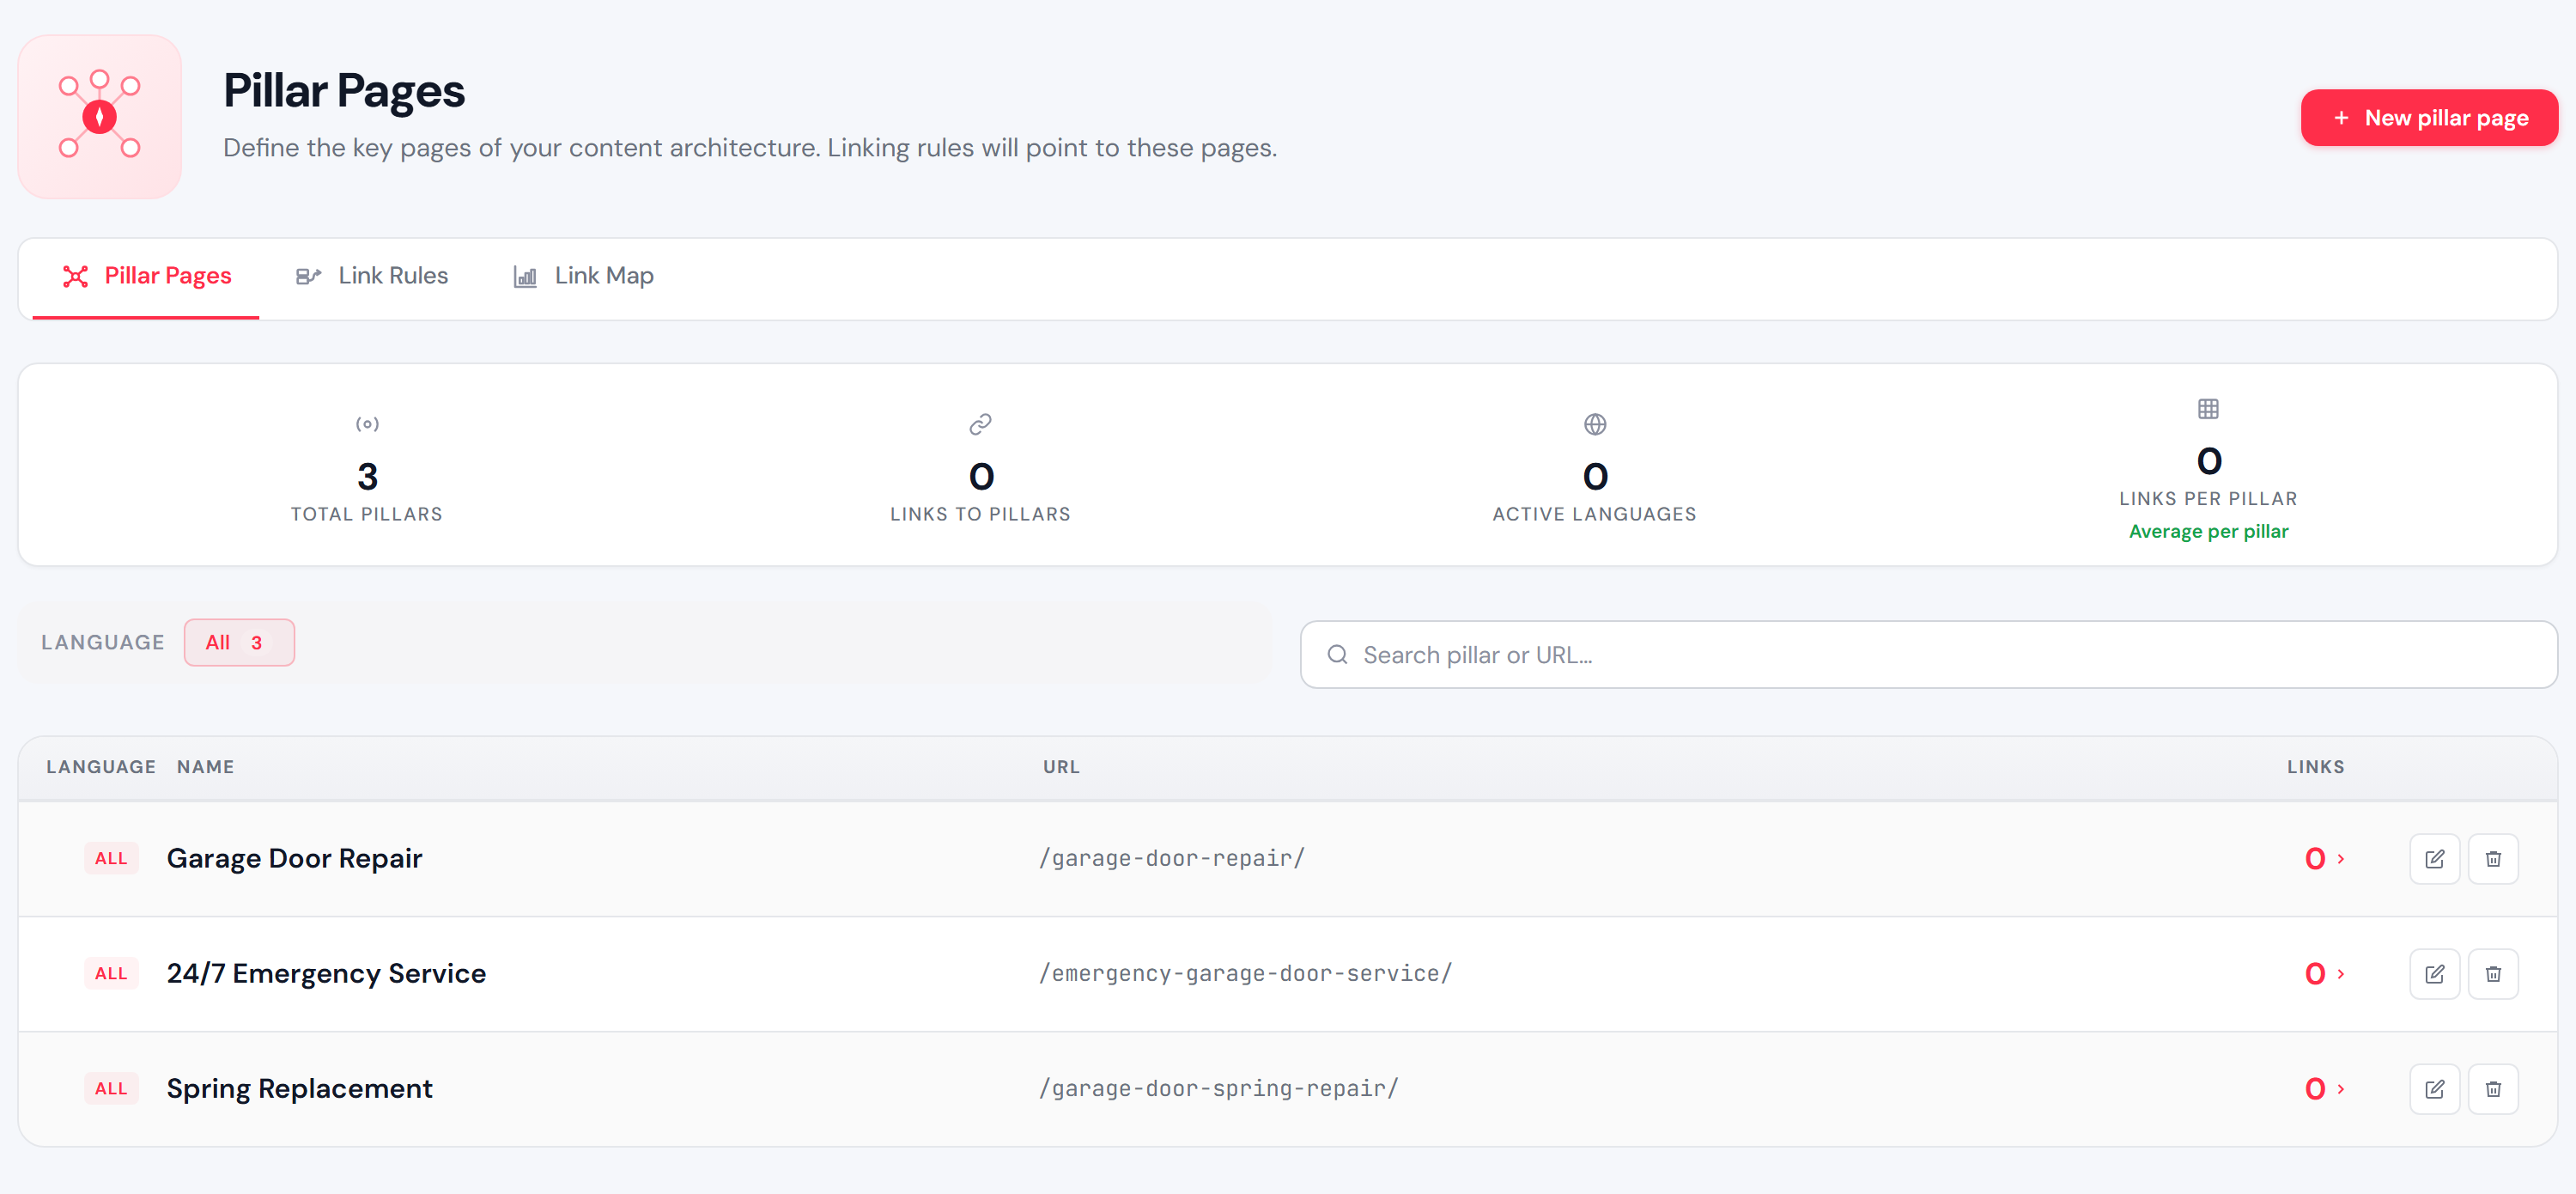This screenshot has height=1194, width=2576.
Task: Click the Pillar Pages tab icon
Action: point(76,277)
